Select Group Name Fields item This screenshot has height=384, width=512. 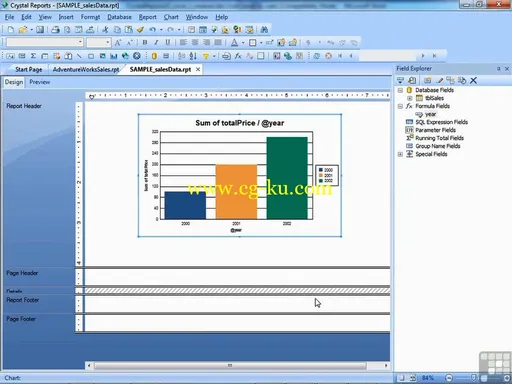coord(438,146)
